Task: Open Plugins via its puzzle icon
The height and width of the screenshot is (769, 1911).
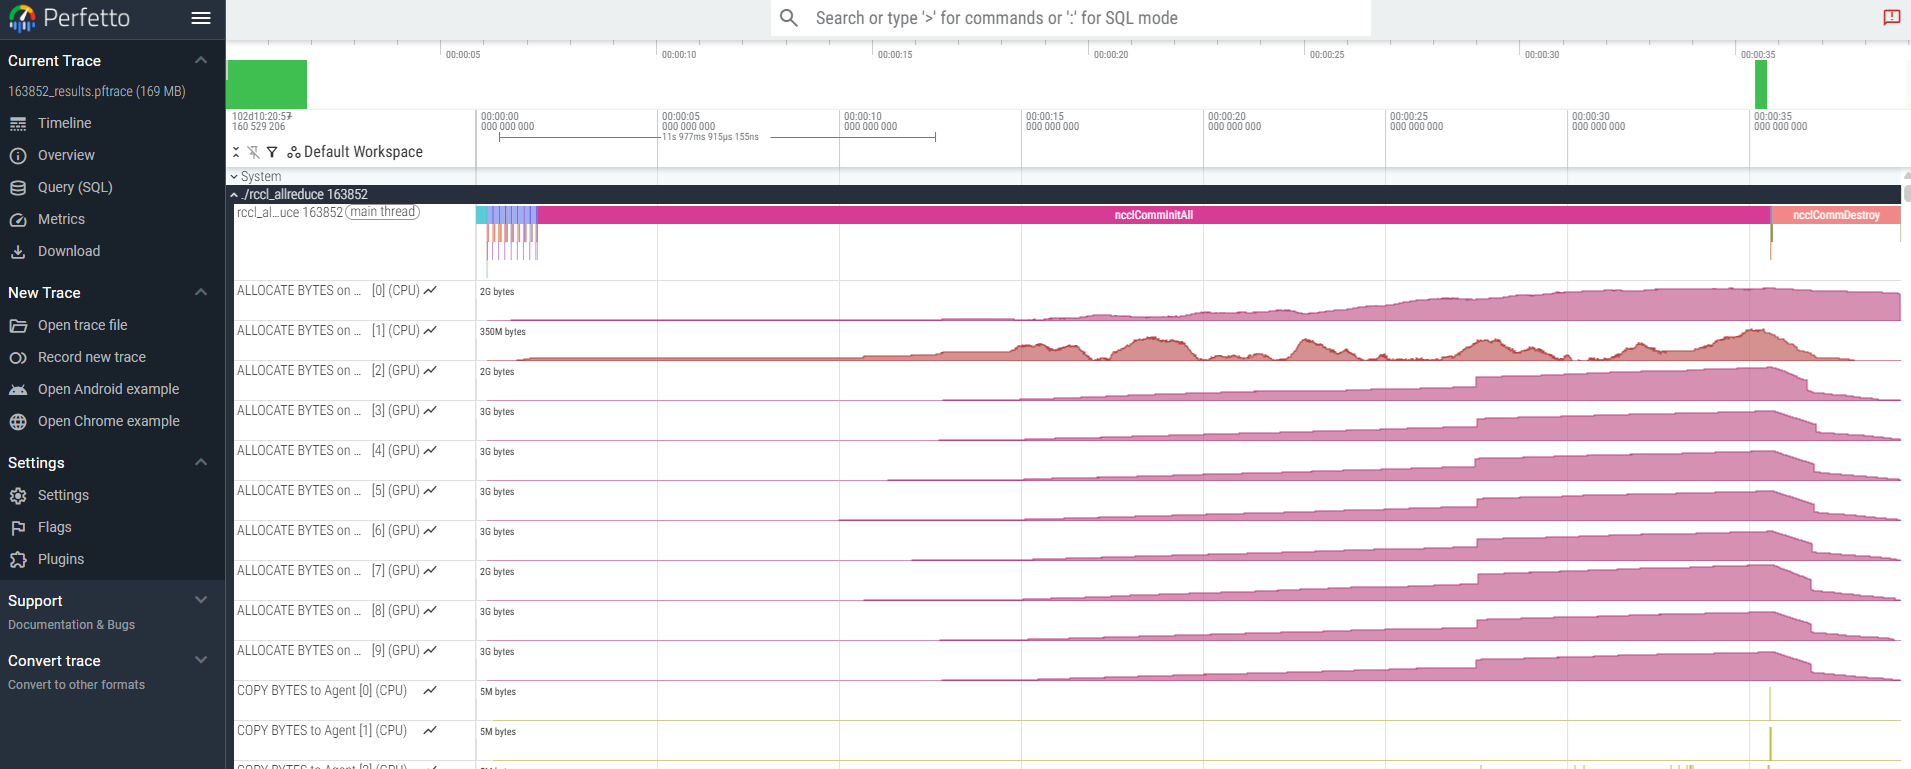Action: point(18,560)
